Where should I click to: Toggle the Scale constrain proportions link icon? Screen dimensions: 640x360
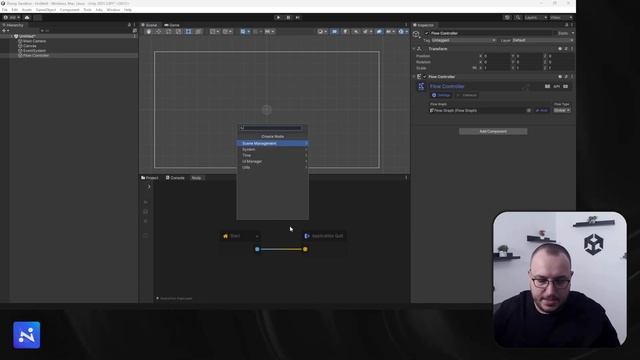474,68
